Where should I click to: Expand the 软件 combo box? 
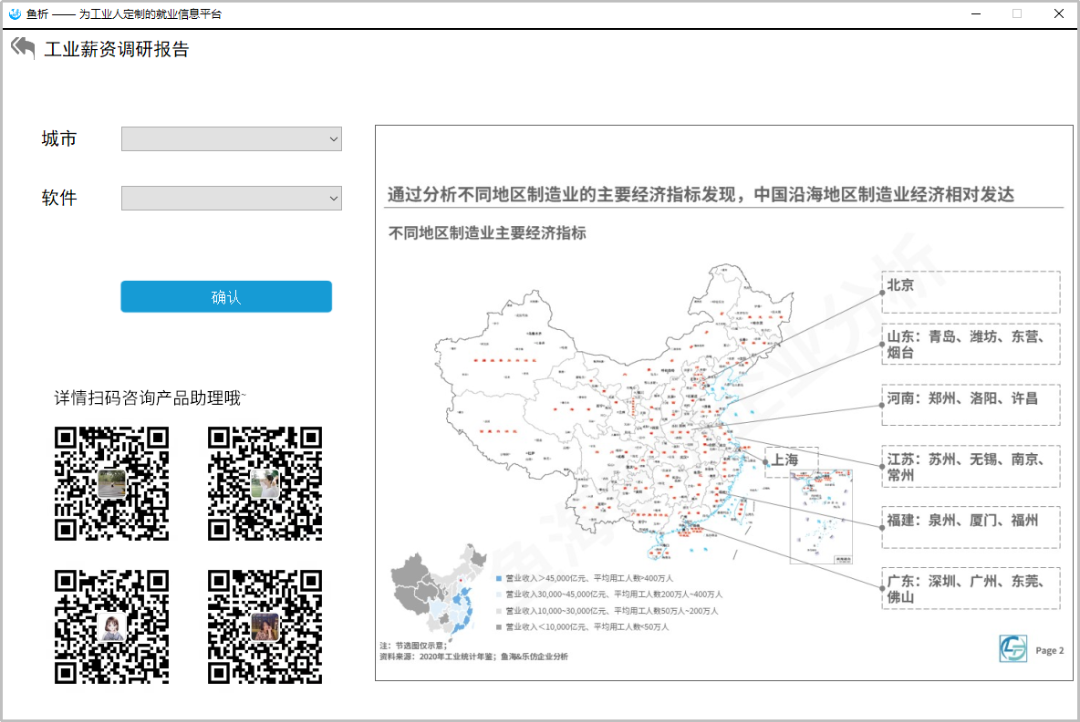point(231,198)
